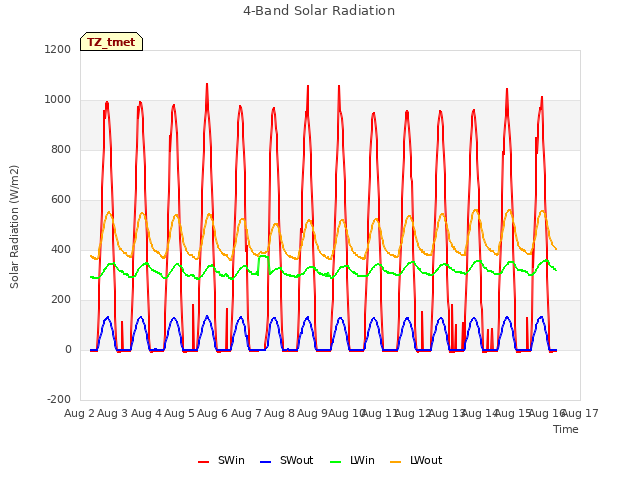Click the tallest SWin peak on Aug 5
This screenshot has height=480, width=640.
(207, 84)
